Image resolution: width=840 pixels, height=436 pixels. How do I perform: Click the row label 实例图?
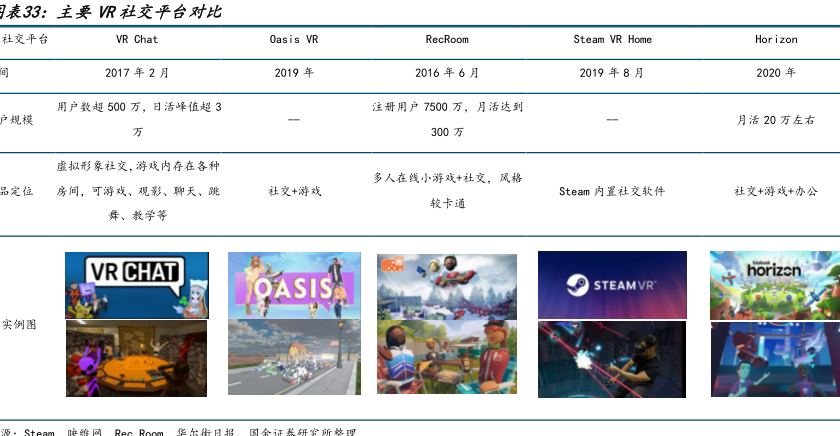[x=19, y=325]
